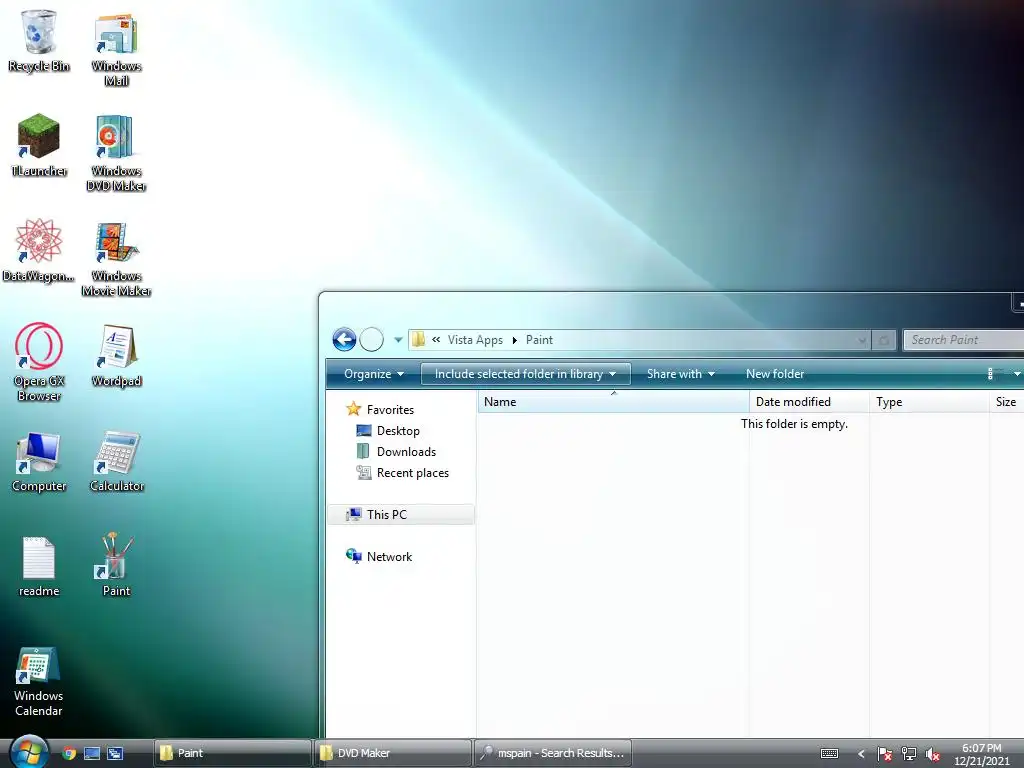Sort by Name column header

[613, 402]
